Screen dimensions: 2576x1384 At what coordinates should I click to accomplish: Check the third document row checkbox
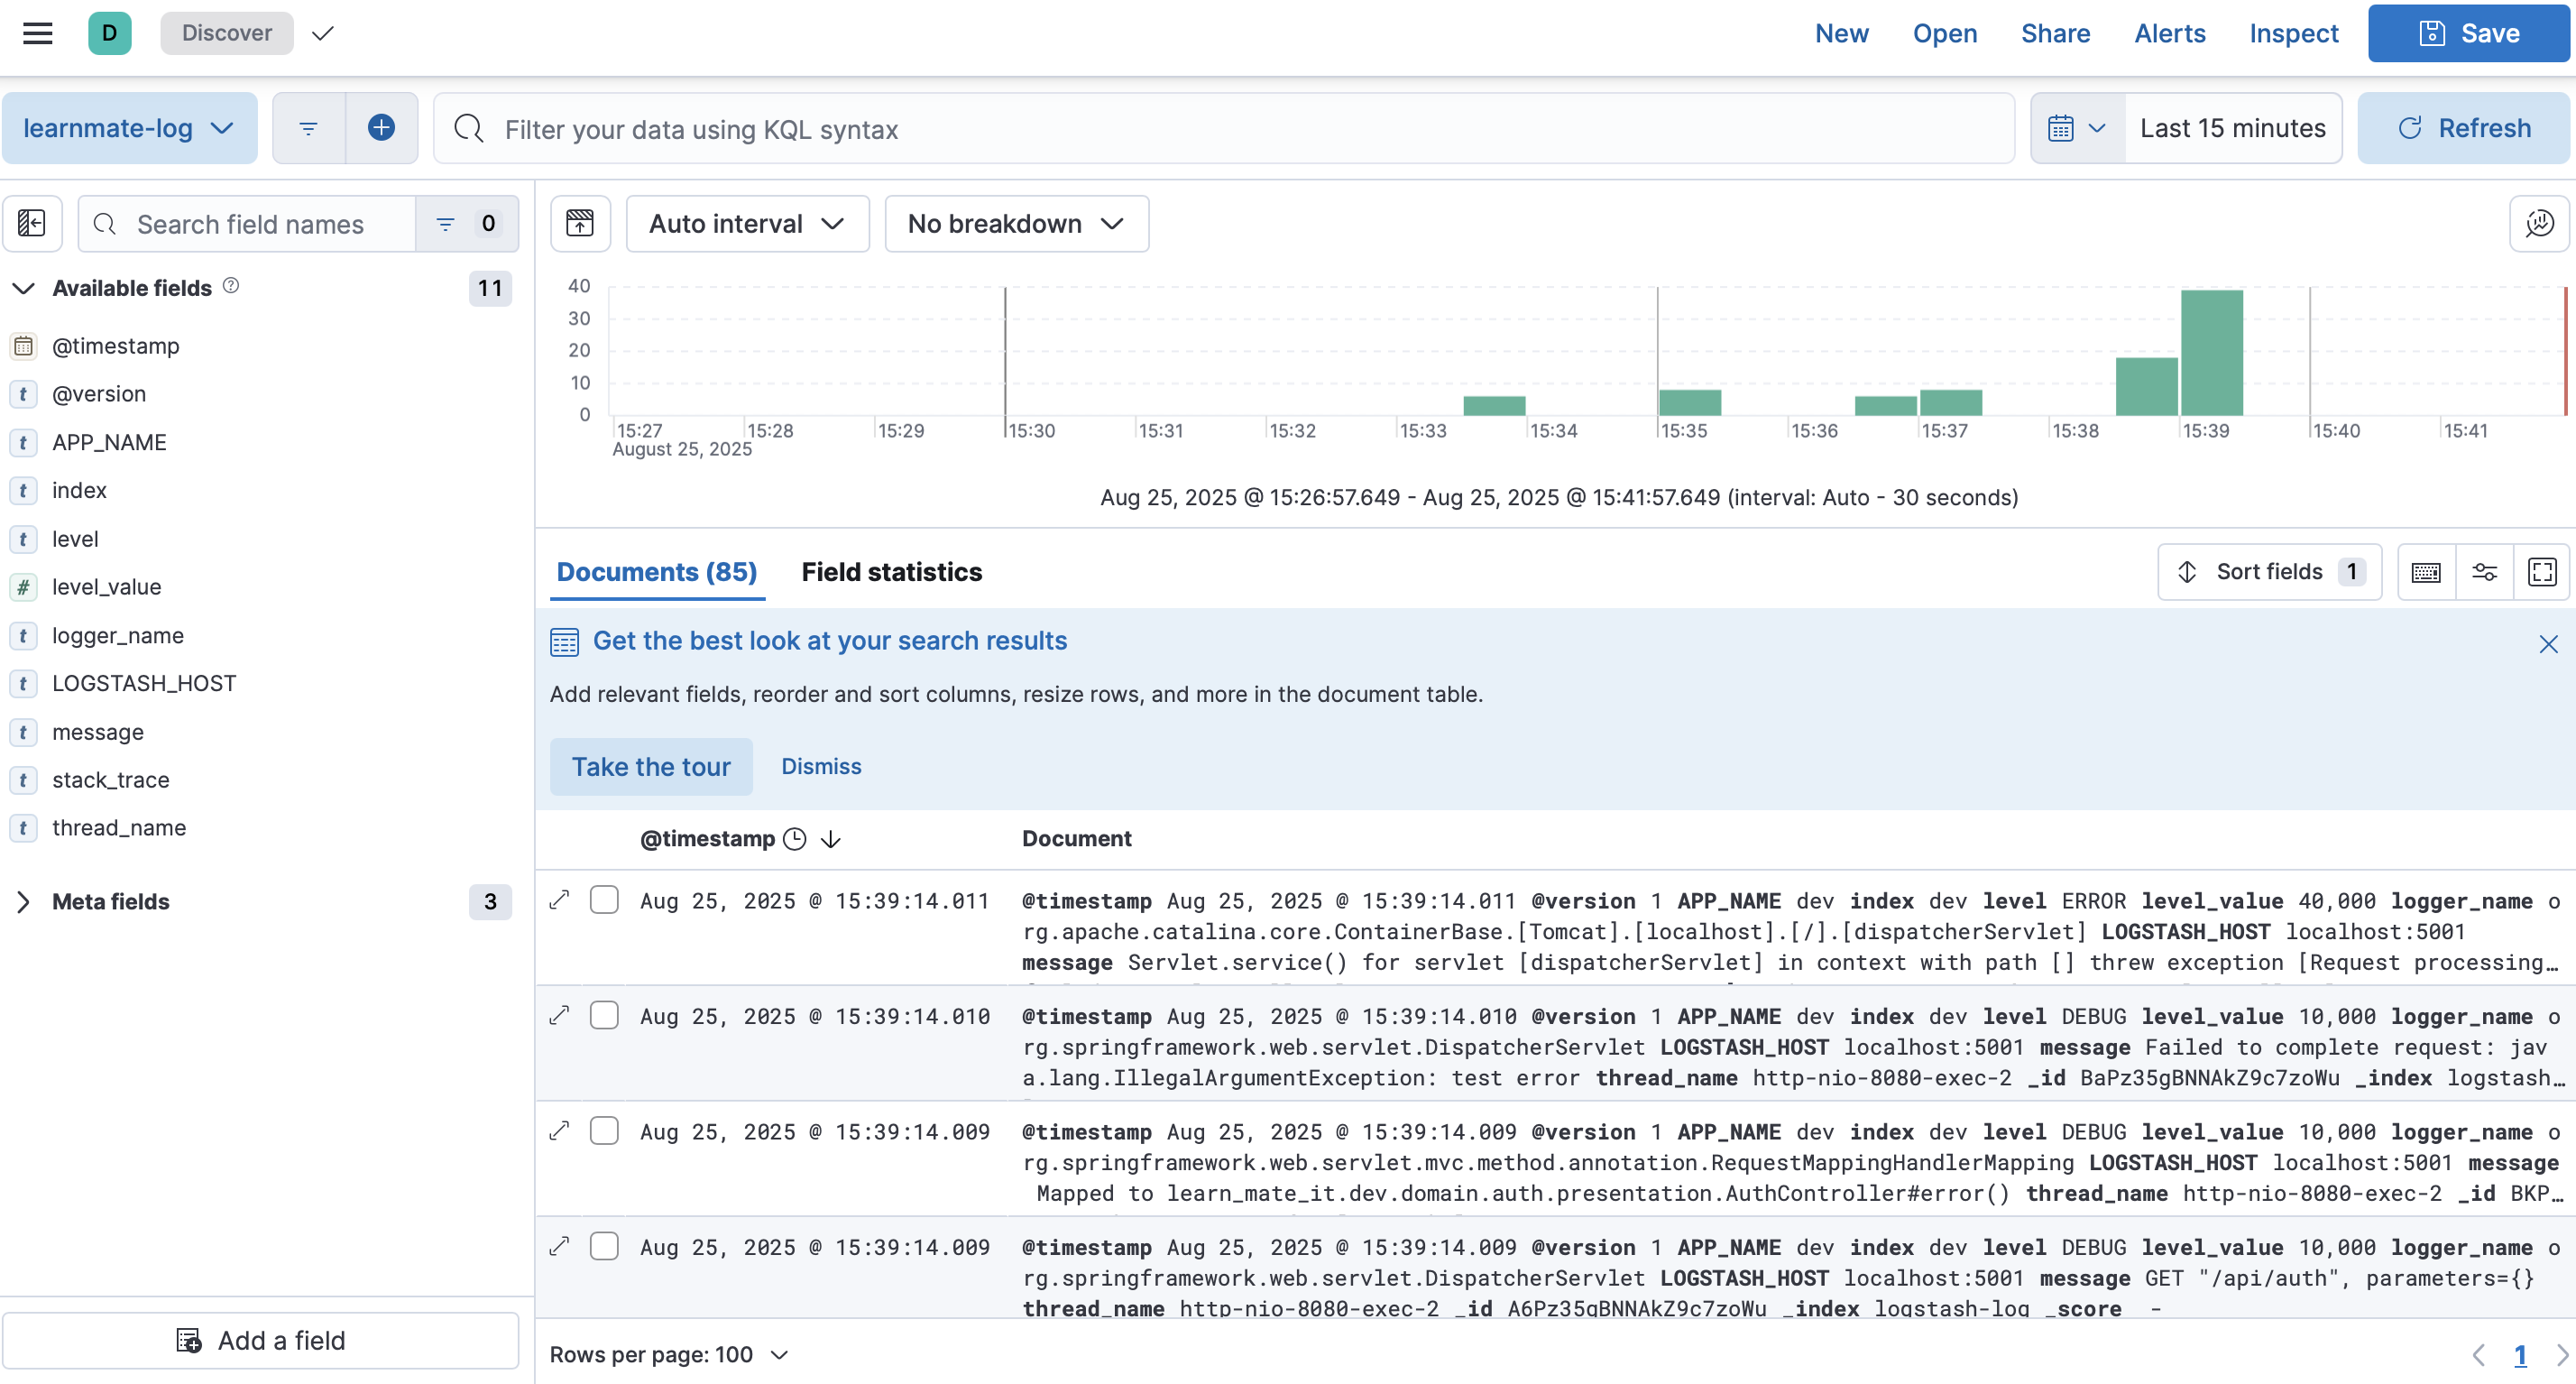click(604, 1131)
